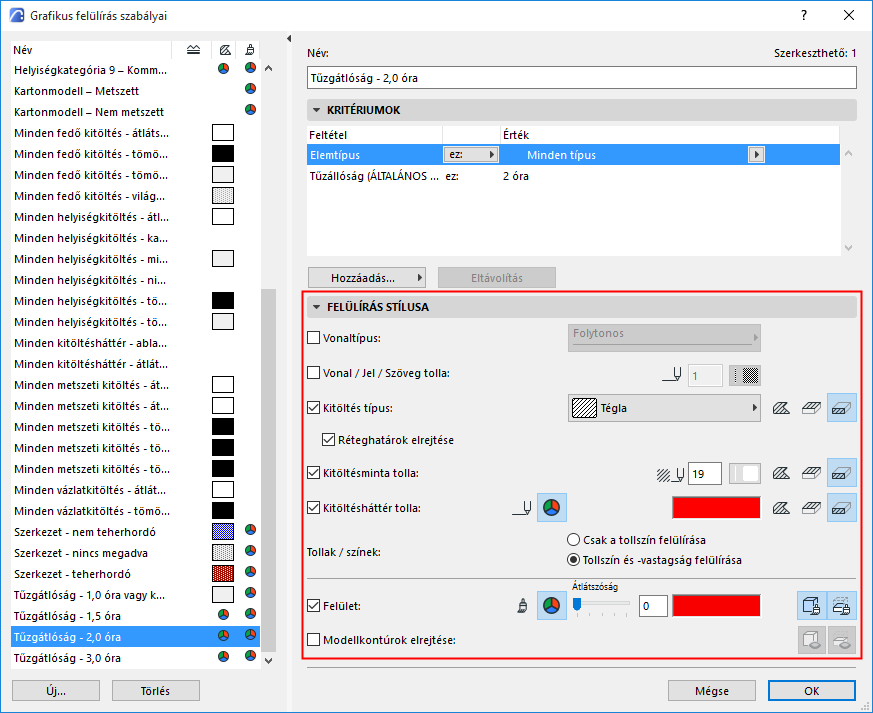Click the Átlátszóság slider handle
The image size is (873, 713).
(x=577, y=604)
